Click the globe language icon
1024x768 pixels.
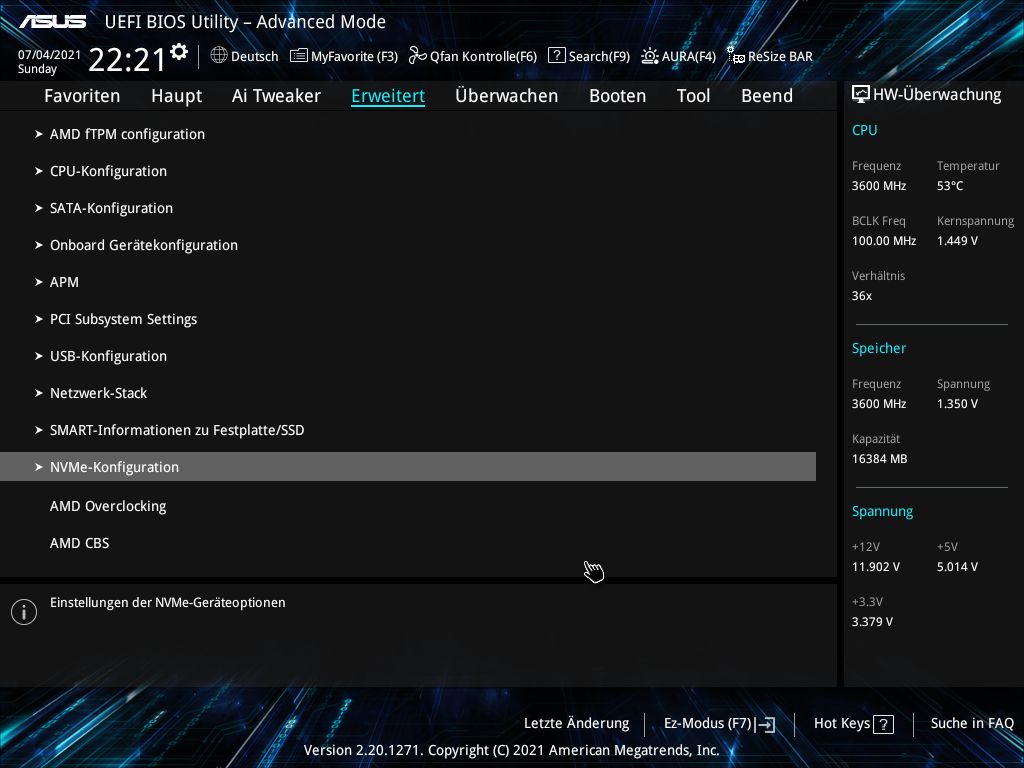[219, 56]
